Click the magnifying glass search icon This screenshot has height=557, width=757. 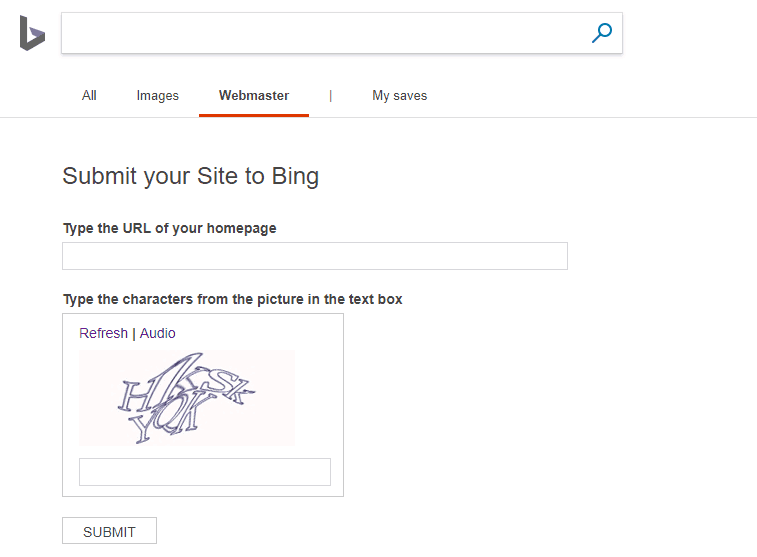602,33
